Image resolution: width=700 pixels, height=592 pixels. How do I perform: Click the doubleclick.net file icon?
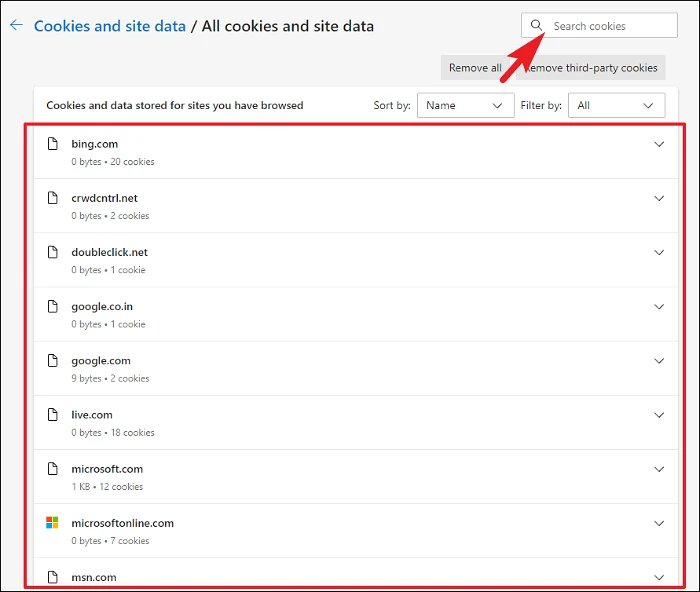[53, 252]
